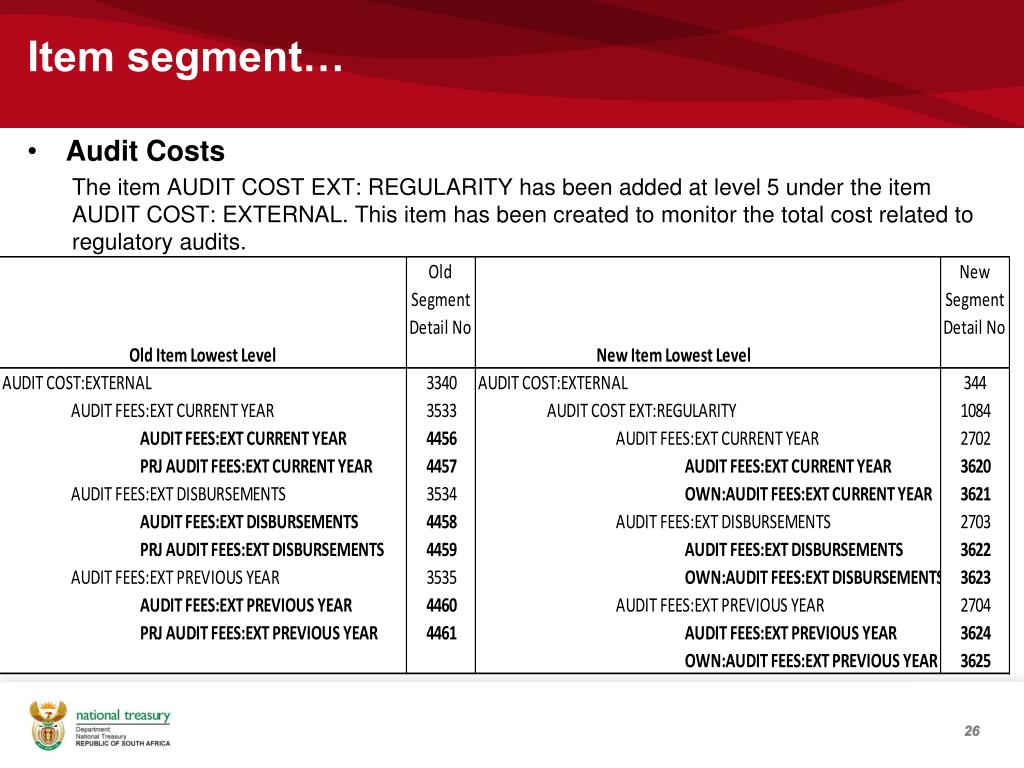Select the 'New Item Lowest Level' column header
Viewport: 1024px width, 768px height.
(673, 355)
